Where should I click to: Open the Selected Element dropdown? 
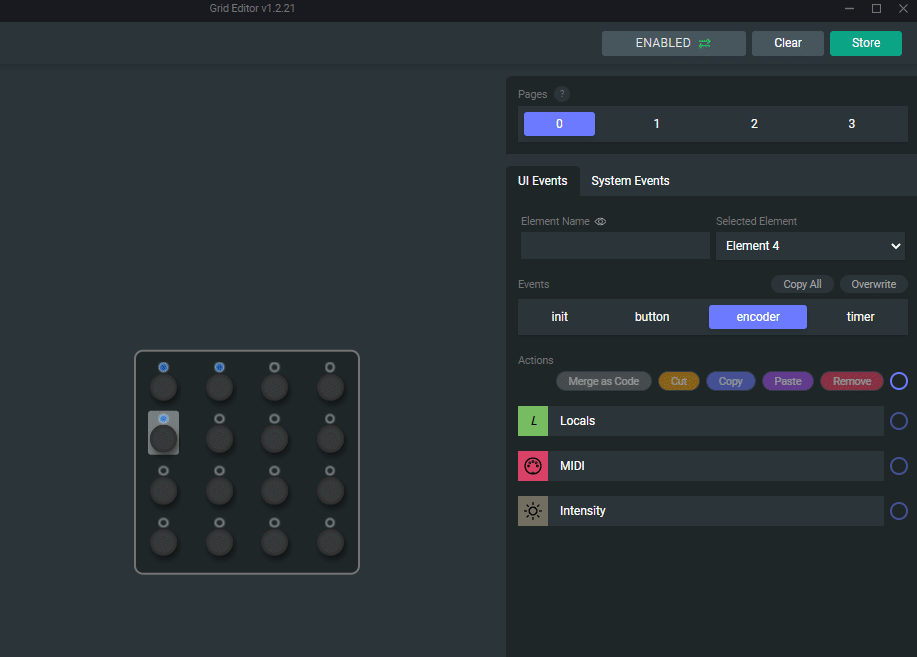(810, 245)
